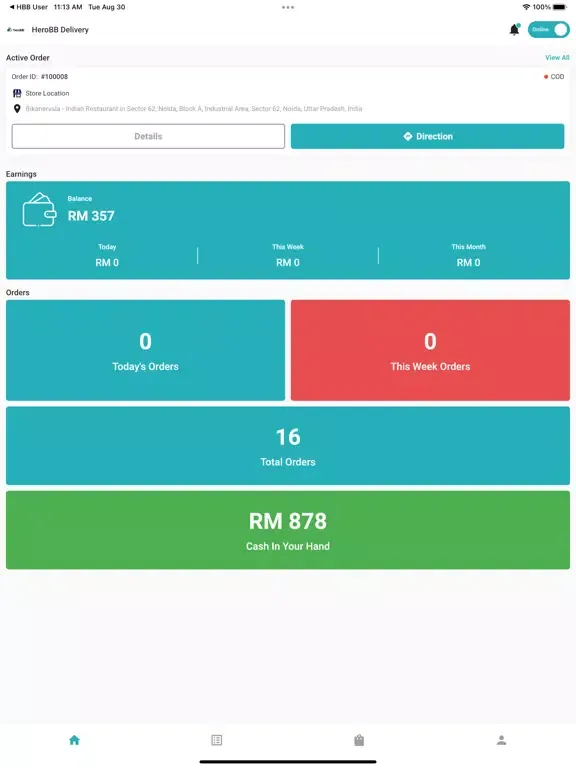
Task: Click the RM 357 balance value
Action: point(91,216)
